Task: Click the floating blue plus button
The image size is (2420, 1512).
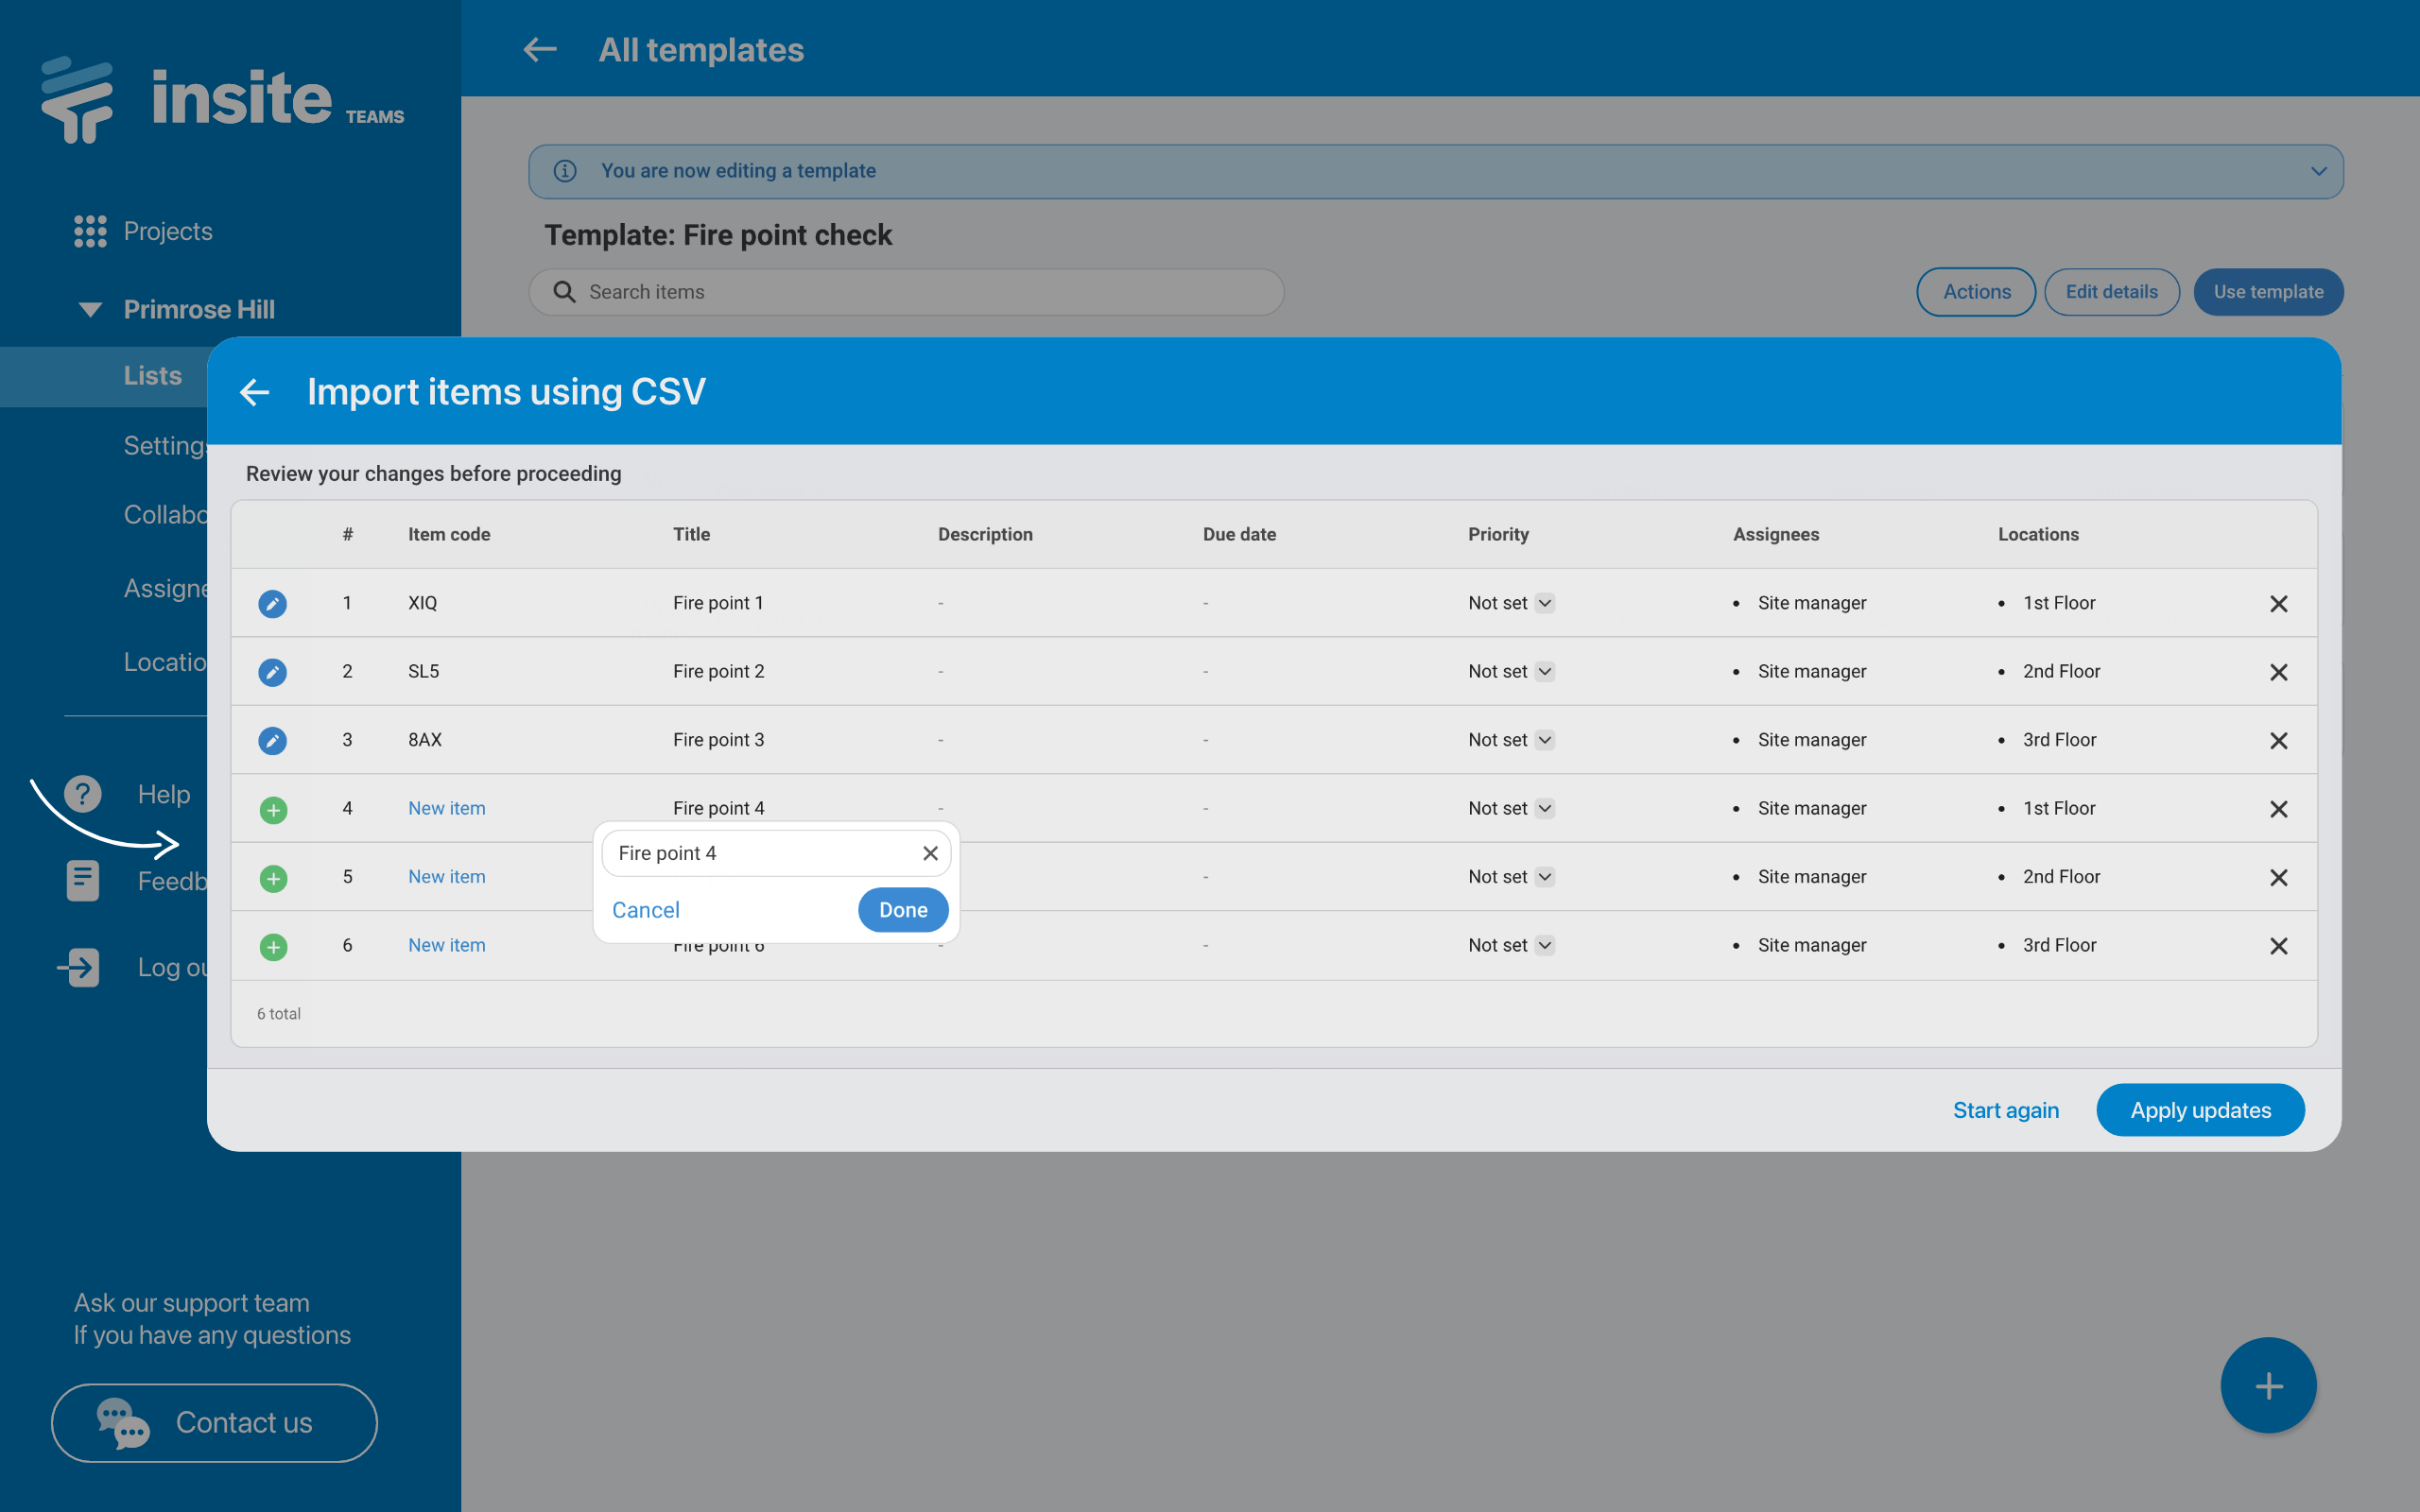Action: 2267,1385
